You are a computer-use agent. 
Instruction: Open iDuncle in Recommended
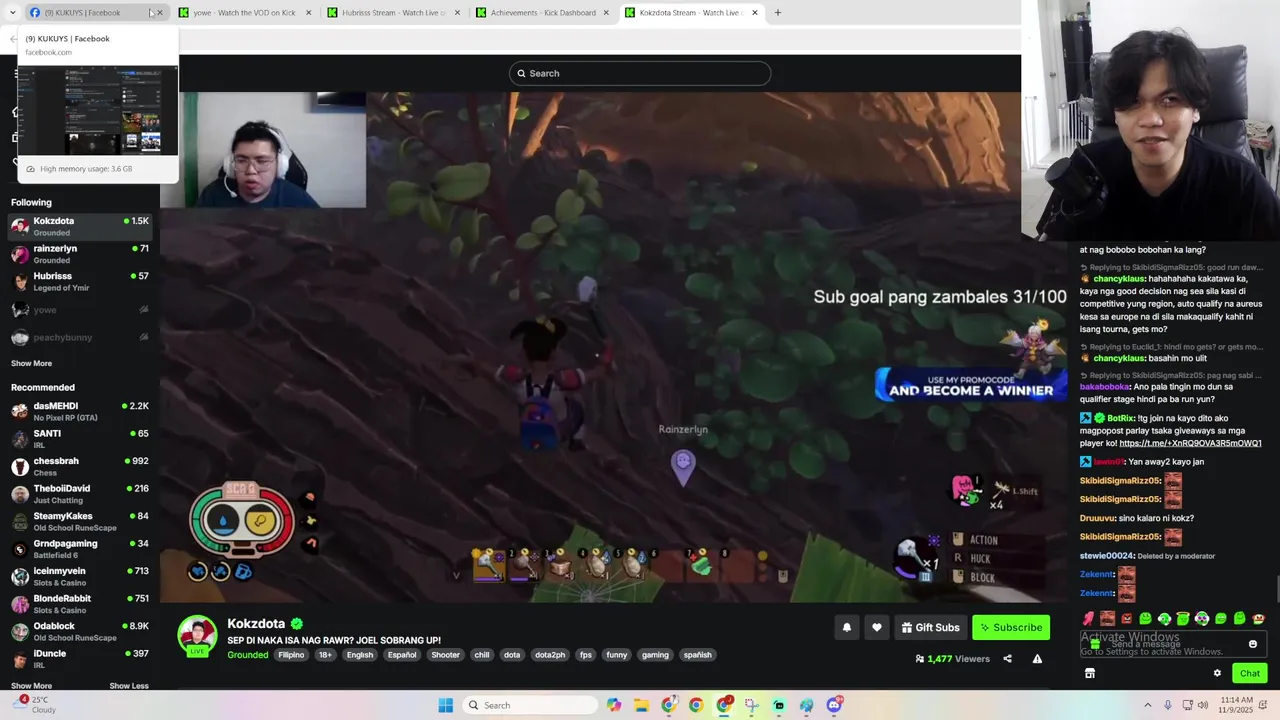pyautogui.click(x=80, y=658)
